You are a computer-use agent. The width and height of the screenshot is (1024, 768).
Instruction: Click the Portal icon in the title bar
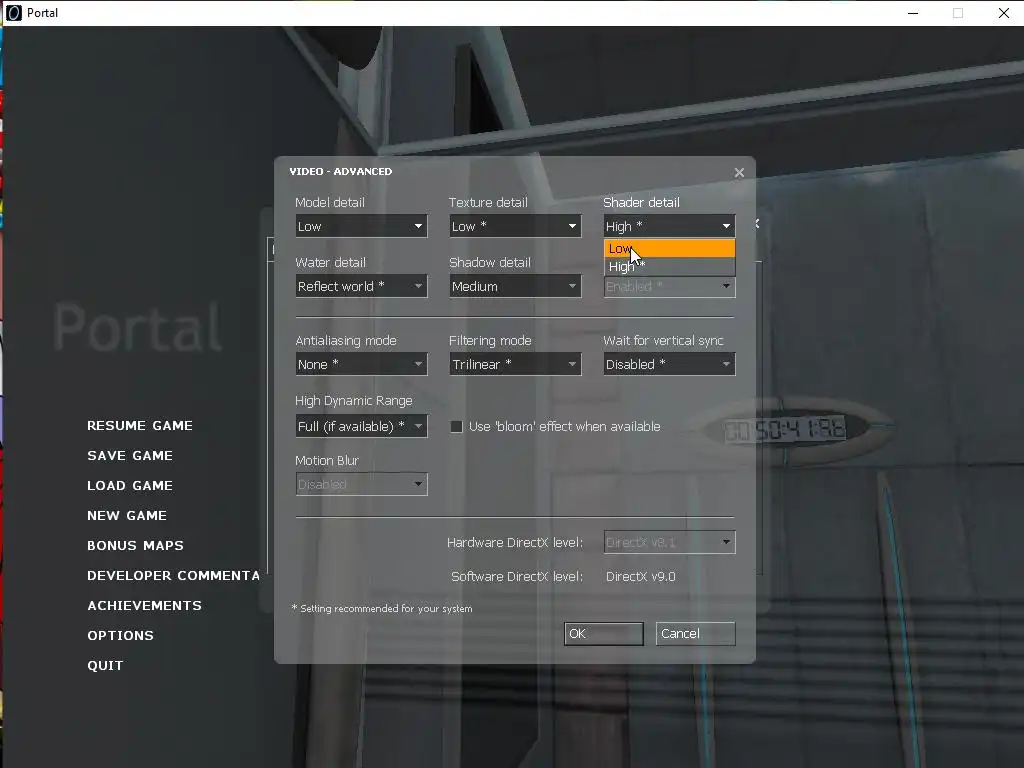[13, 12]
